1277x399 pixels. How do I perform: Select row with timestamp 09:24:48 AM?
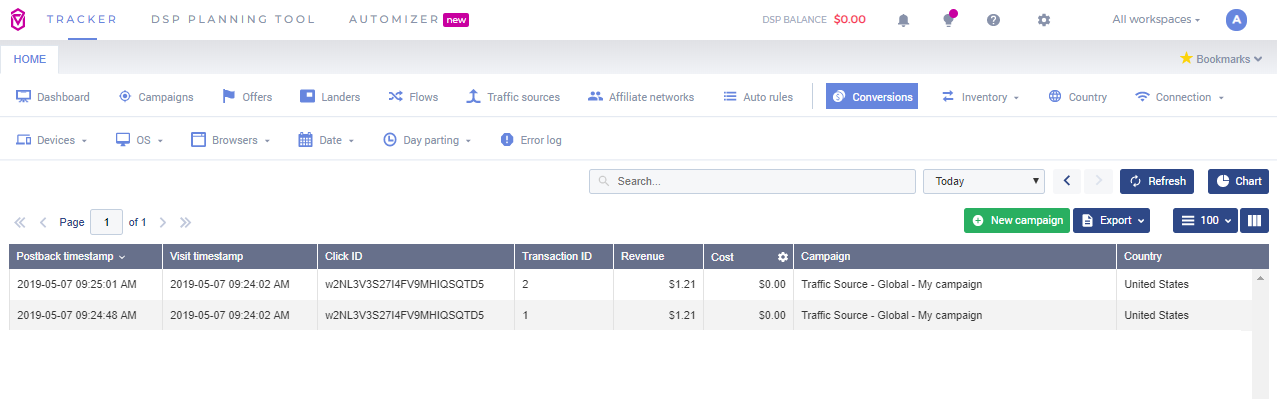[x=630, y=315]
